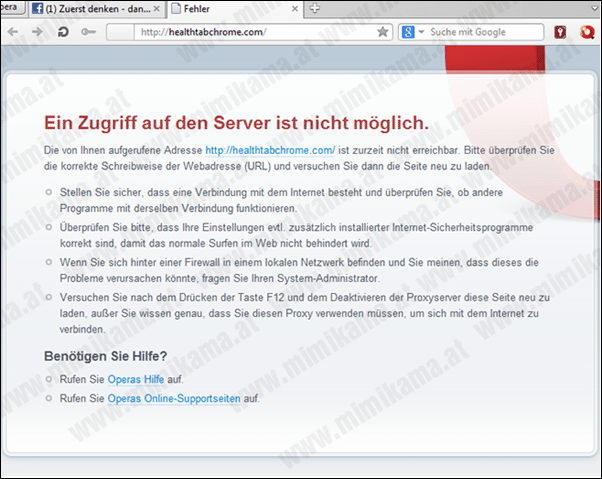Click the site badge in the address bar
Screen dimensions: 602x479
120,32
